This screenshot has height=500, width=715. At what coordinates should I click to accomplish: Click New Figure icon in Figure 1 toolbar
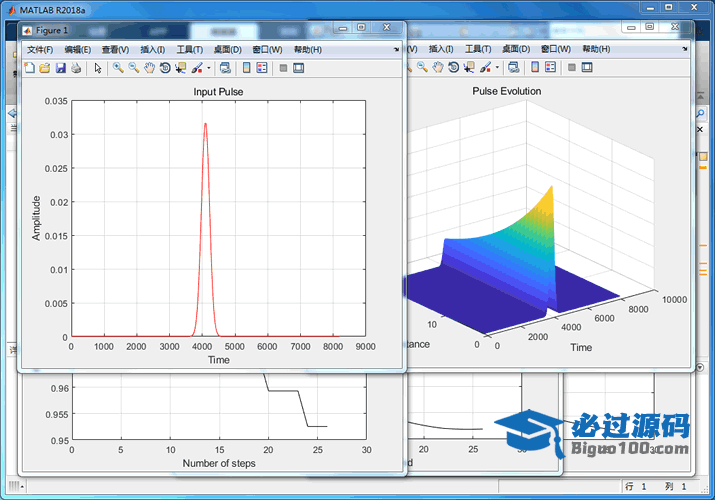pos(29,68)
